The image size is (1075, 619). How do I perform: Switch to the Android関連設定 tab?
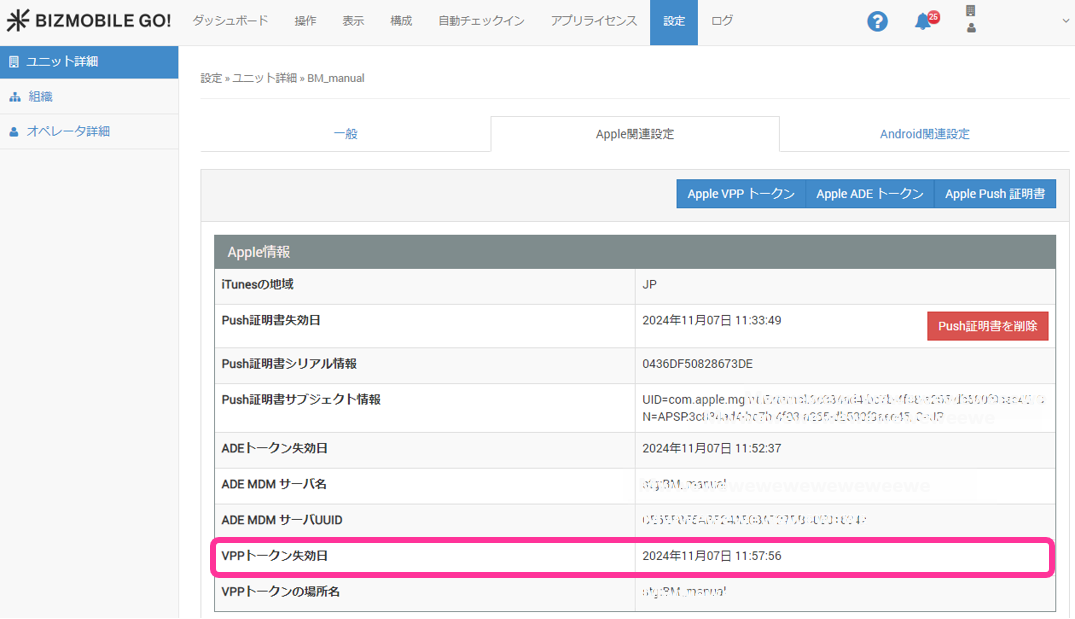[x=924, y=134]
